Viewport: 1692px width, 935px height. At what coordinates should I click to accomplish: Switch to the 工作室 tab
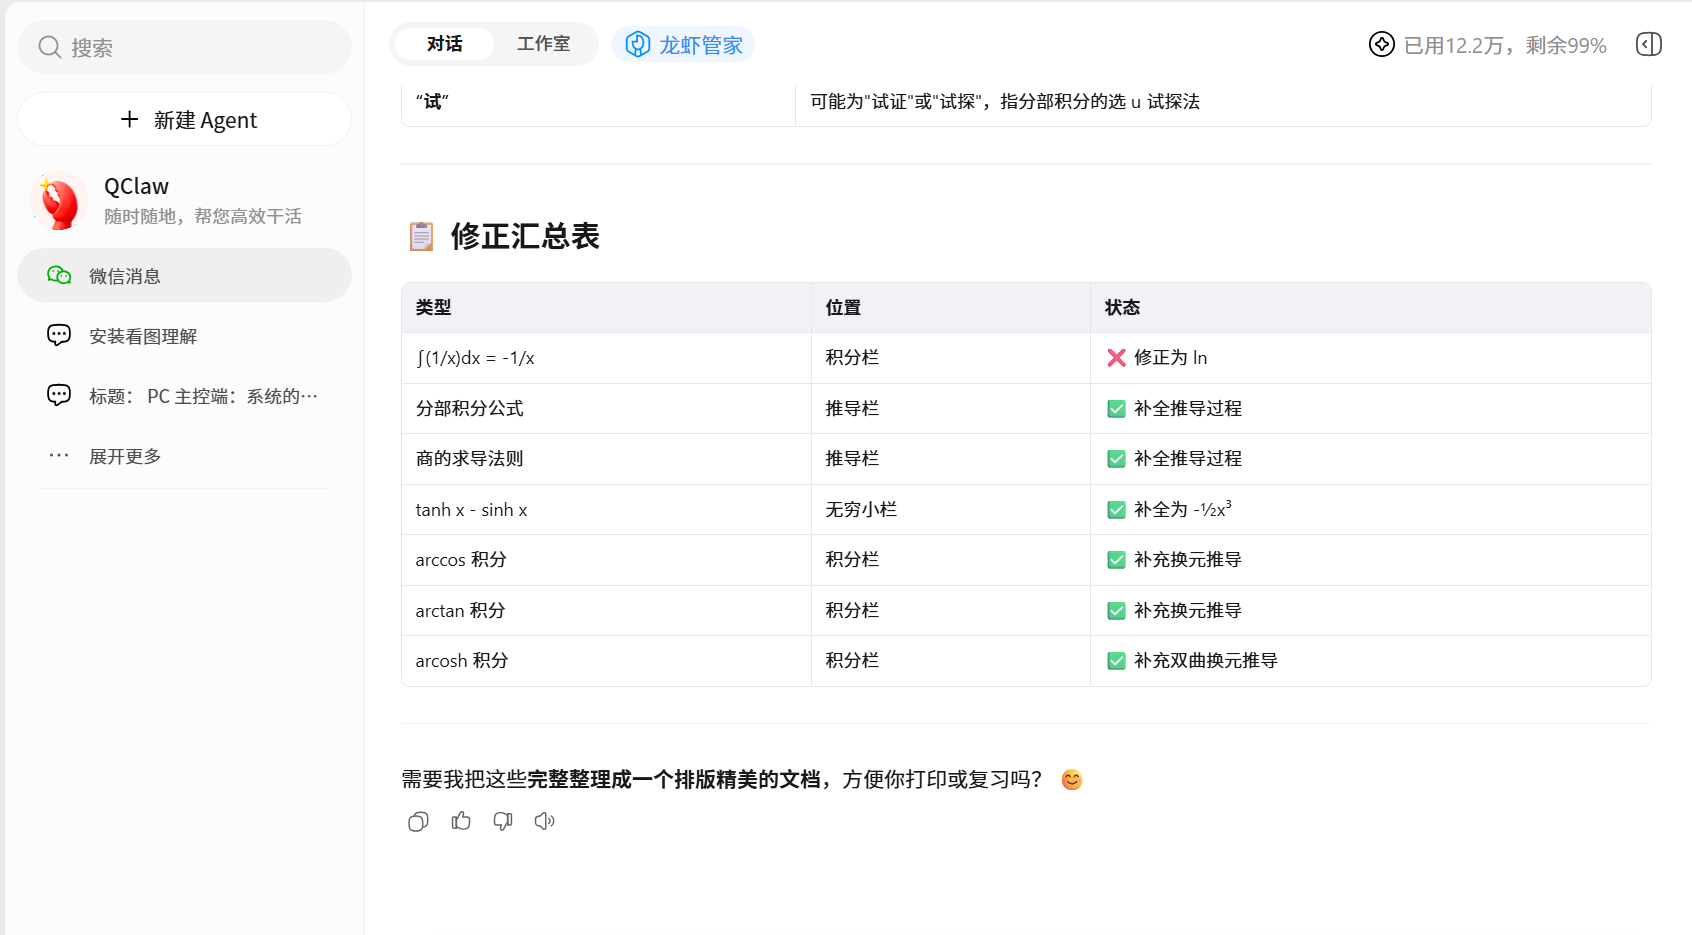(x=543, y=44)
